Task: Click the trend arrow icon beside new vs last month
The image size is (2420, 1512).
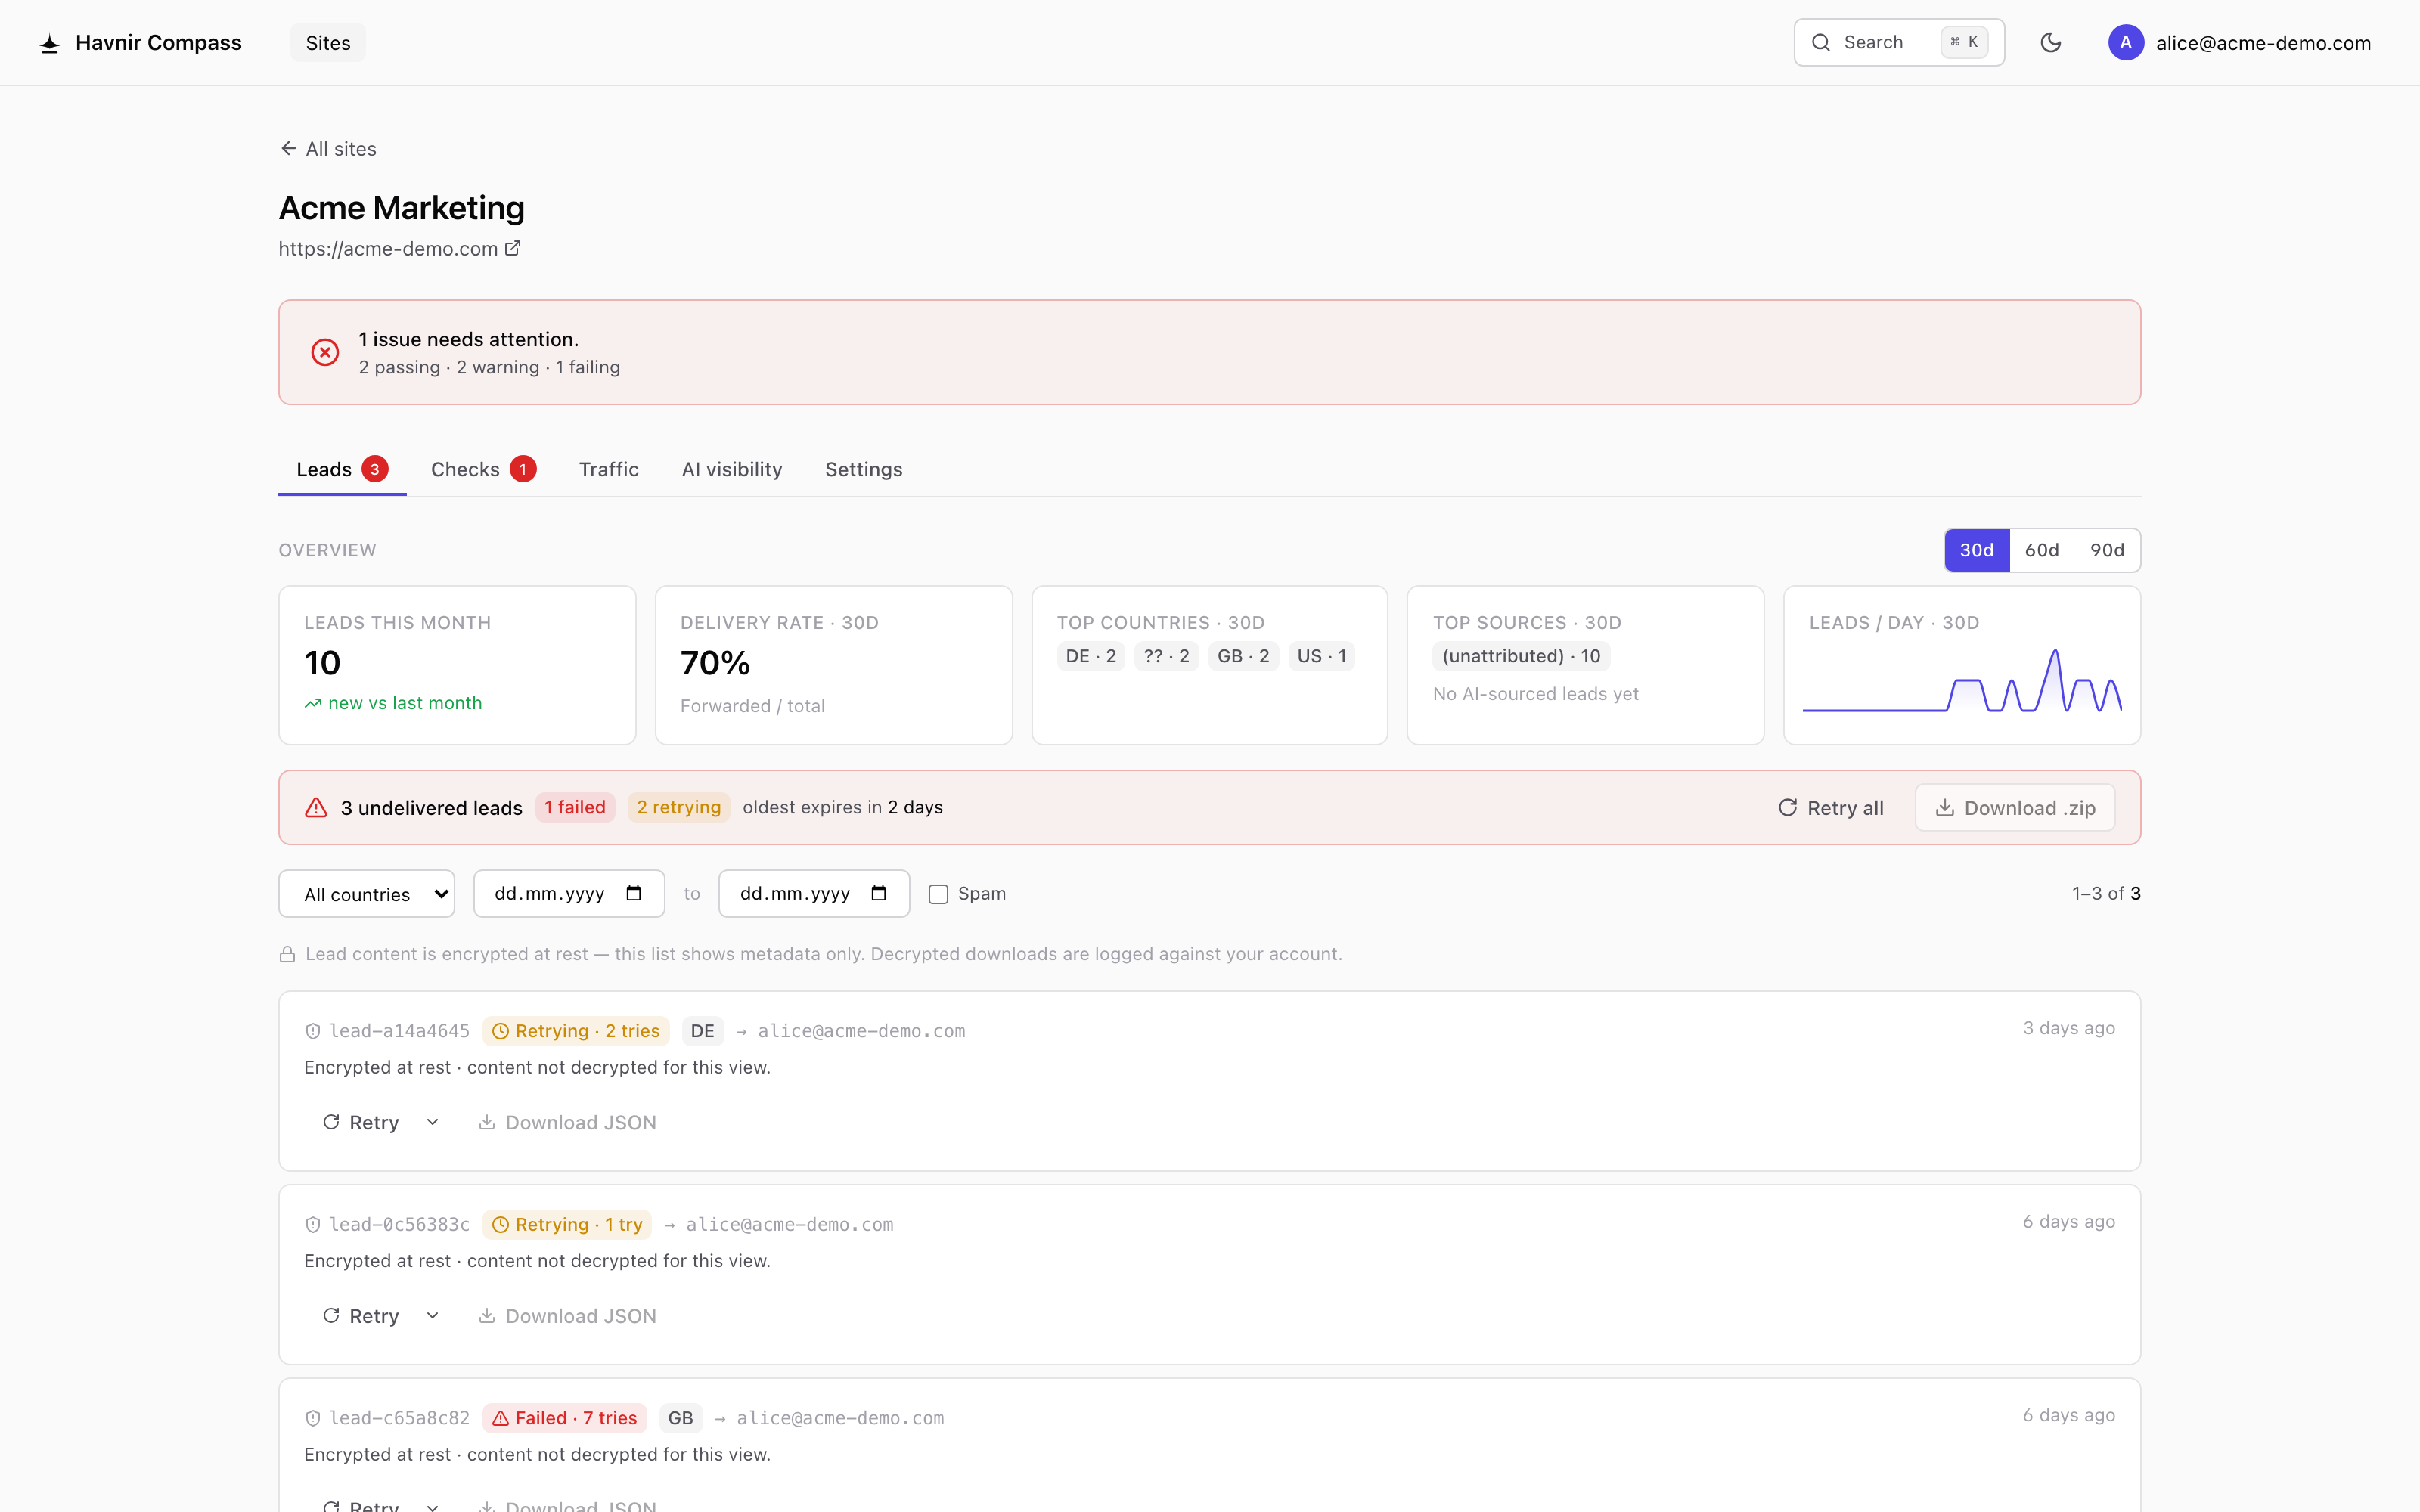Action: coord(313,703)
